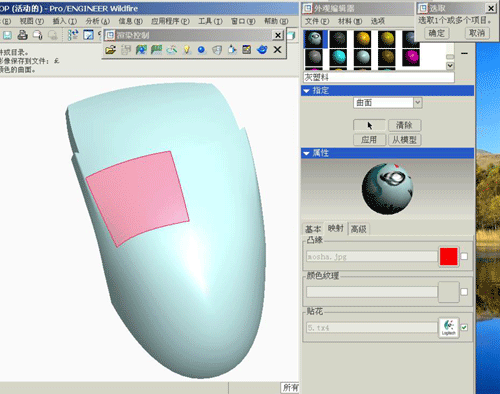Screen dimensions: 500x394
Task: Click the print icon in main toolbar
Action: tap(22, 35)
